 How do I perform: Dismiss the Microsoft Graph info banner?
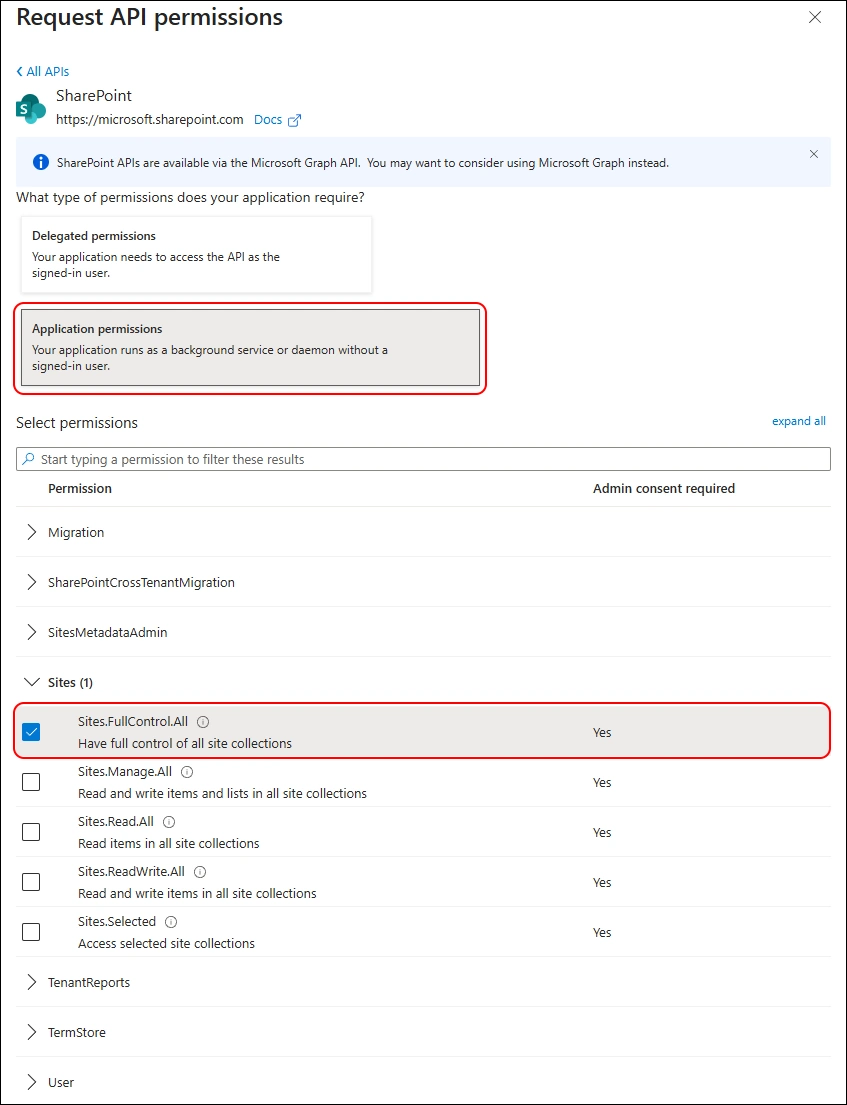(814, 154)
